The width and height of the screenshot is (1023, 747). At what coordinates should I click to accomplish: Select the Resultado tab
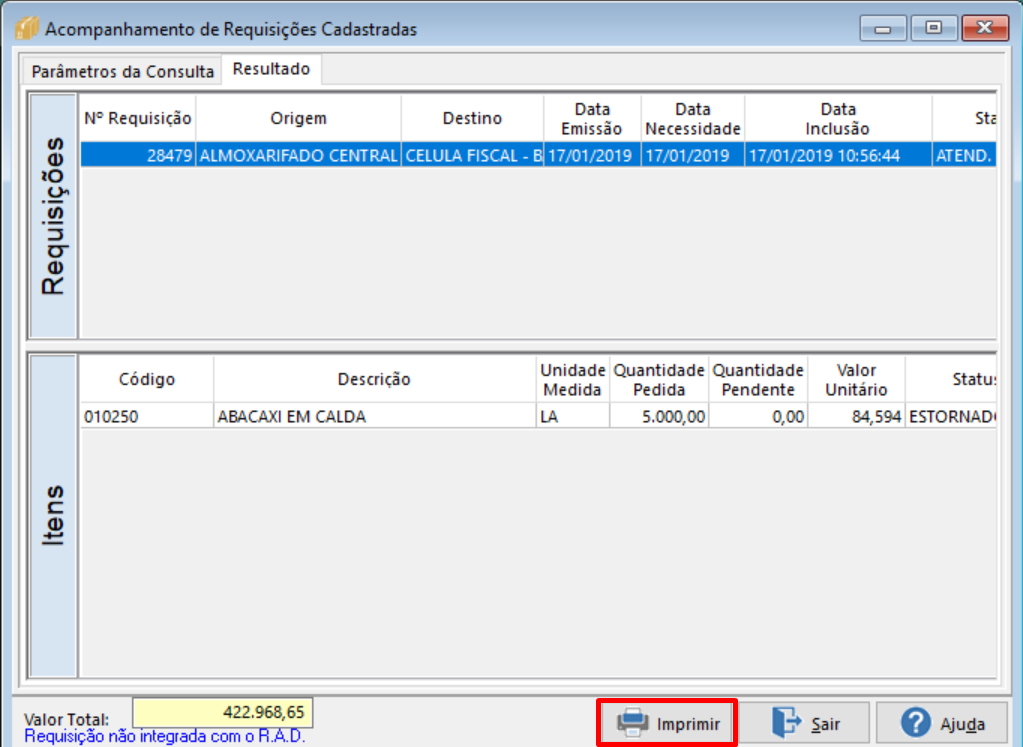271,69
